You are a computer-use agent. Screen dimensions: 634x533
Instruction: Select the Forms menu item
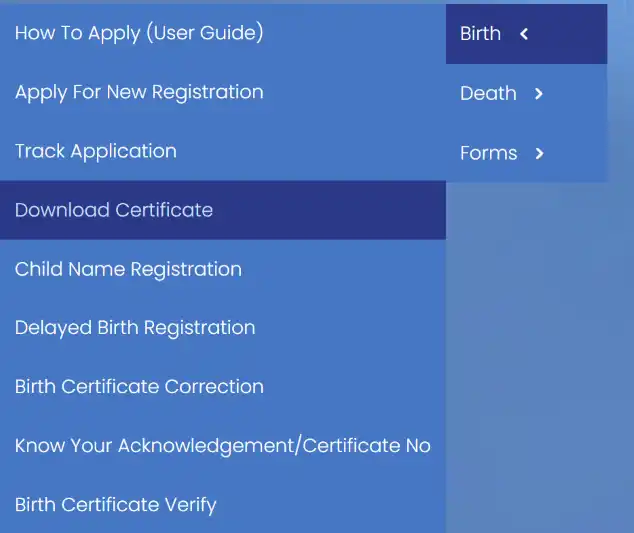coord(526,153)
